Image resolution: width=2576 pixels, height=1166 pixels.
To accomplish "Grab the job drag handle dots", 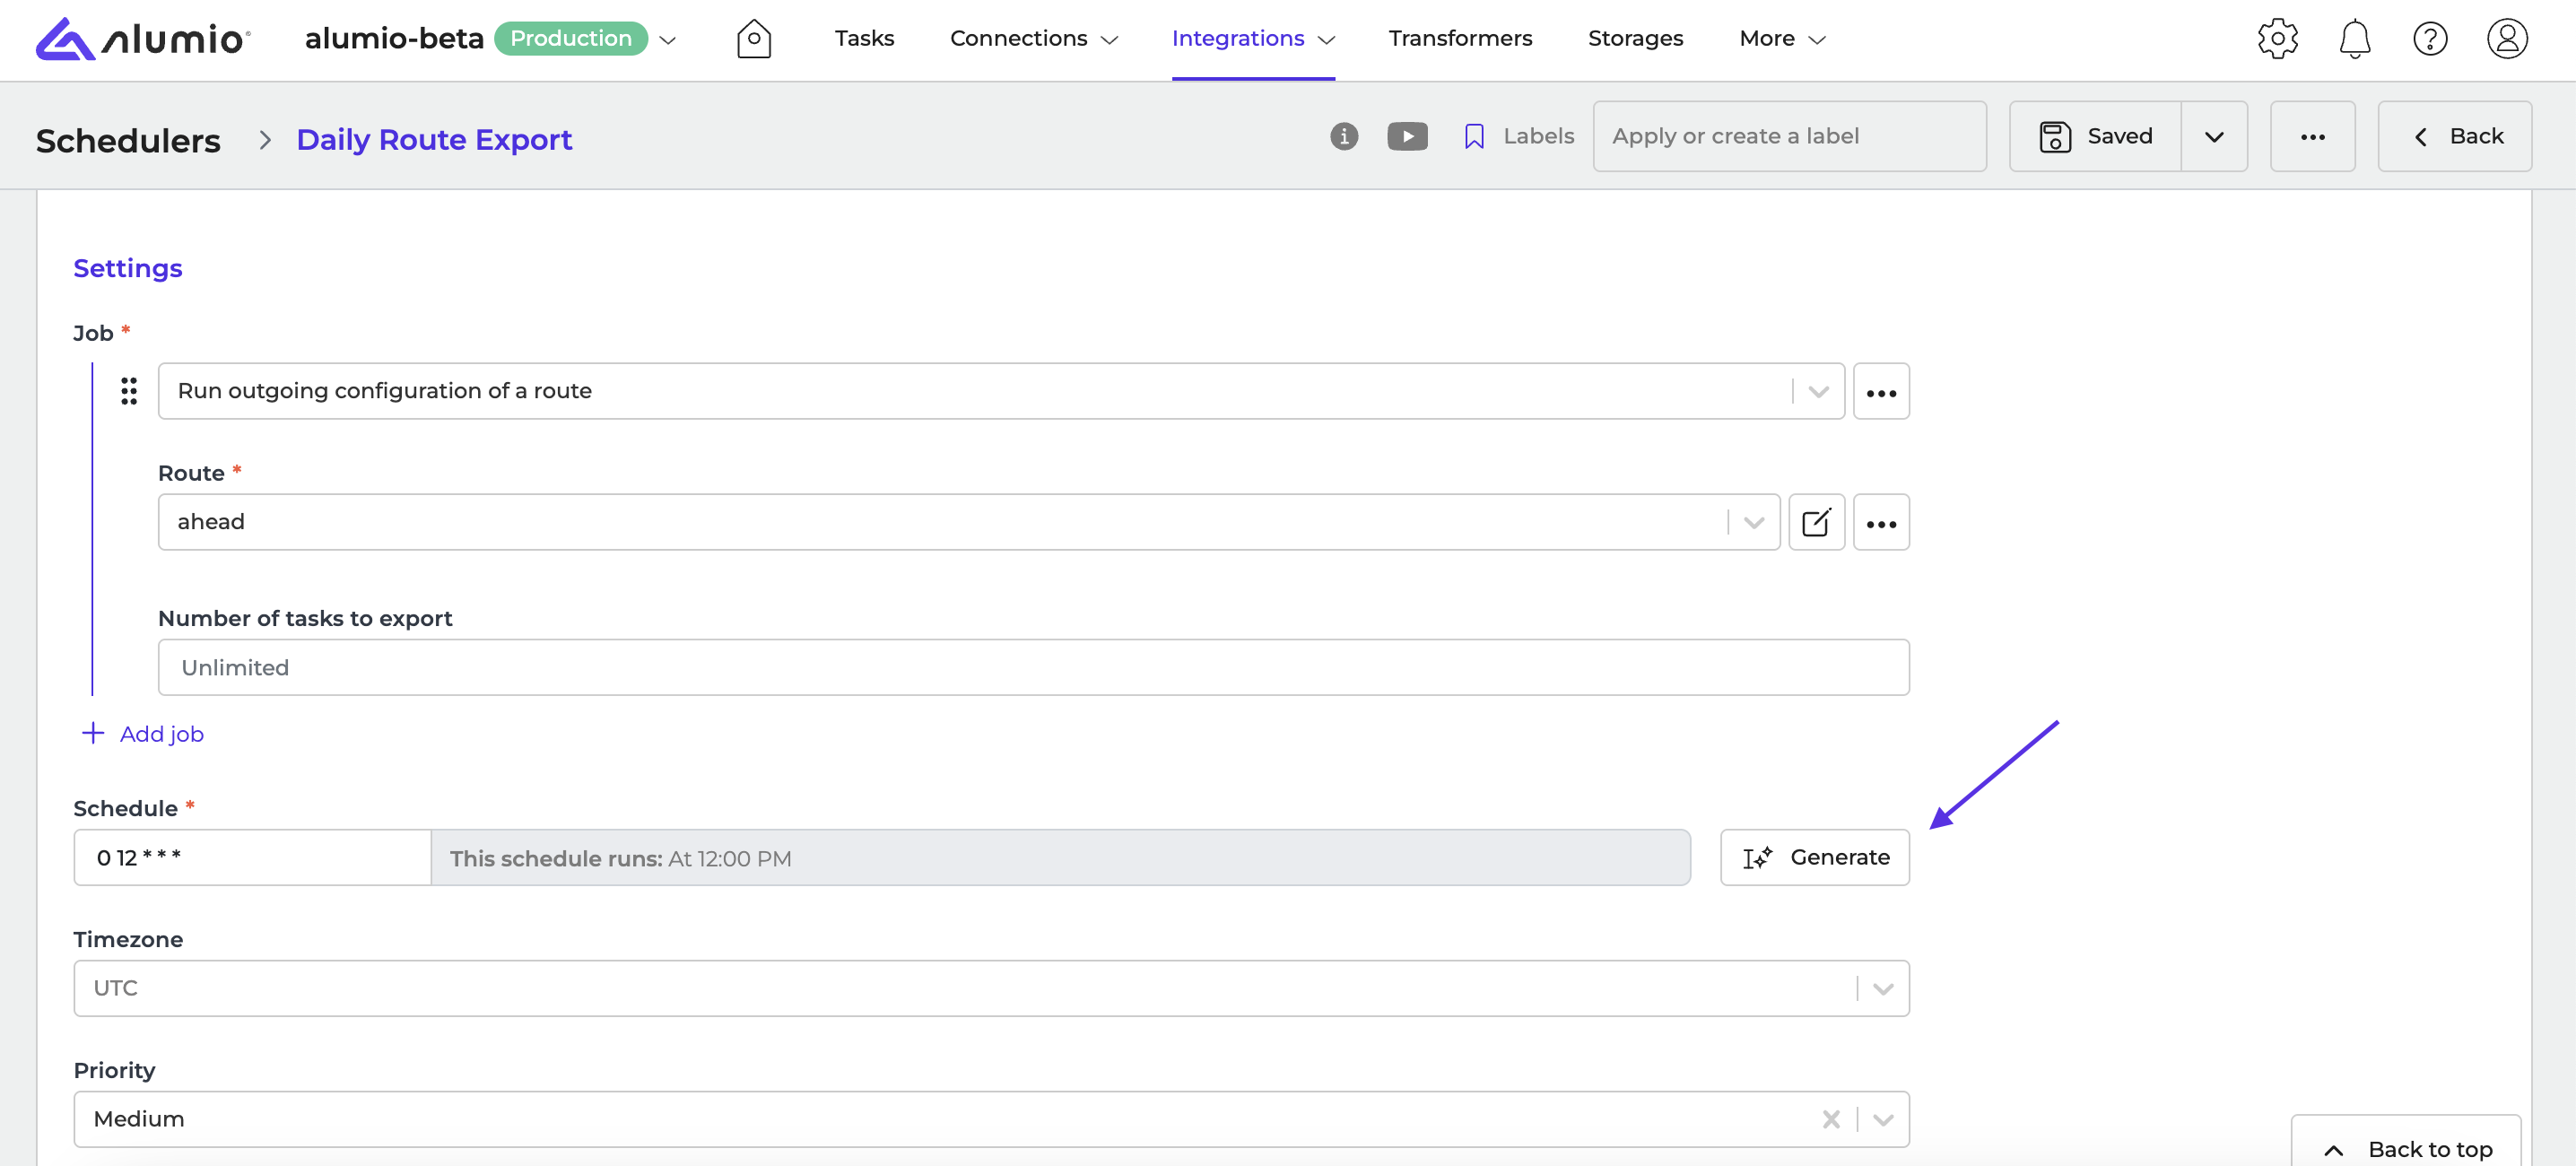I will [129, 391].
